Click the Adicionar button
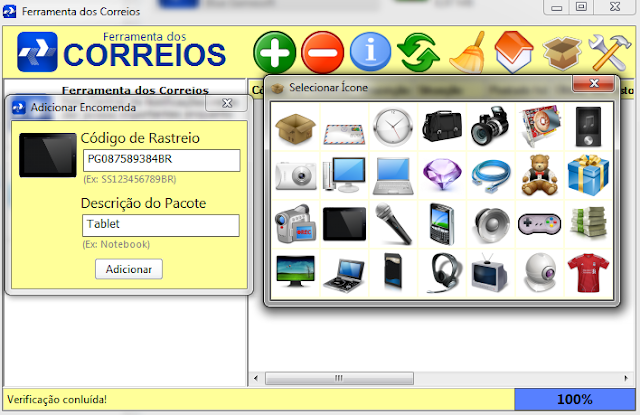640x415 pixels. point(129,269)
